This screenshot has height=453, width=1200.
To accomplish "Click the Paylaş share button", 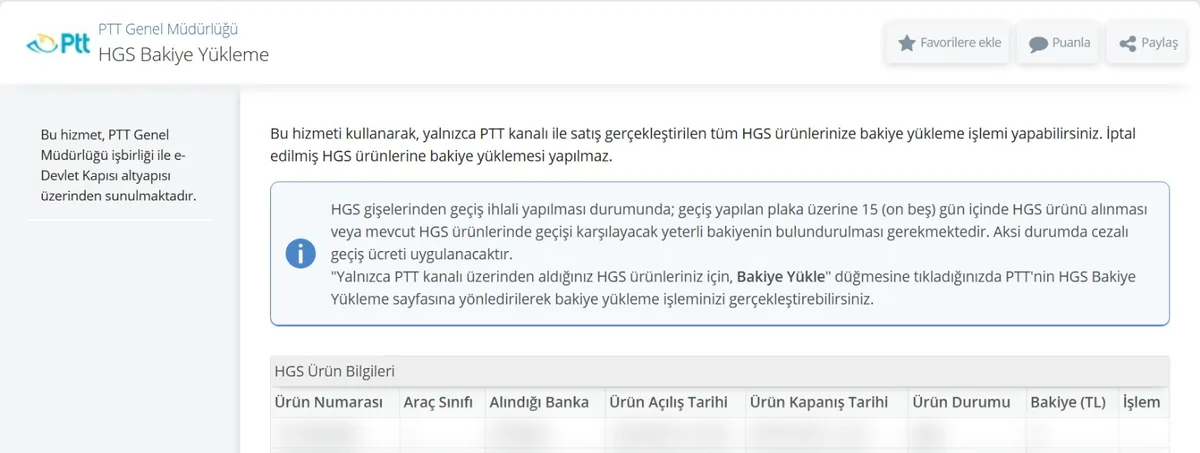I will [1147, 43].
